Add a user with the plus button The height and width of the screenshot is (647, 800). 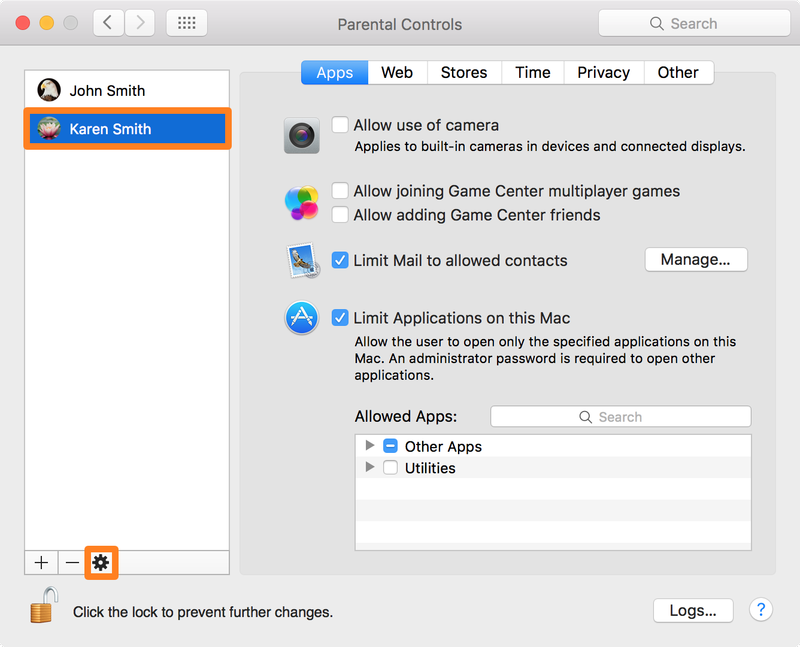41,562
